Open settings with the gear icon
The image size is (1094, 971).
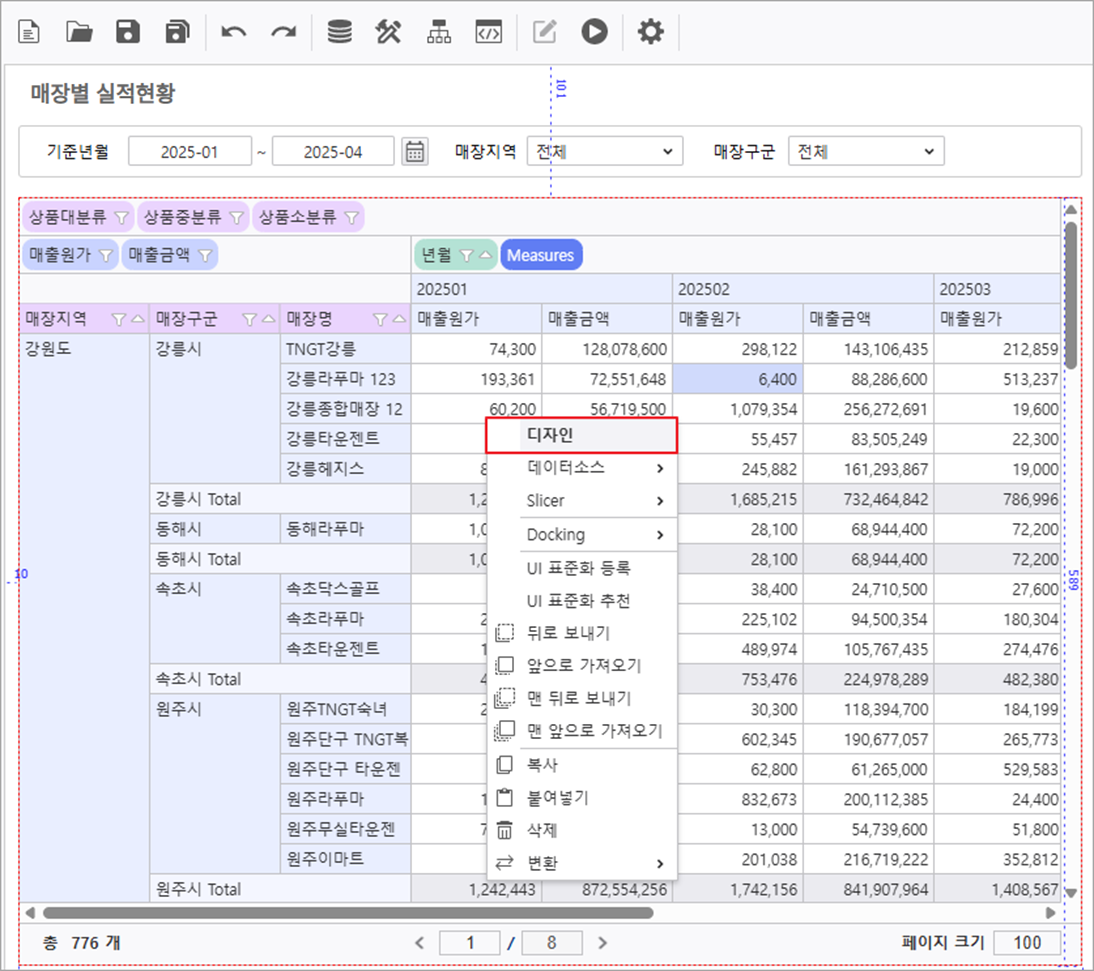[651, 33]
